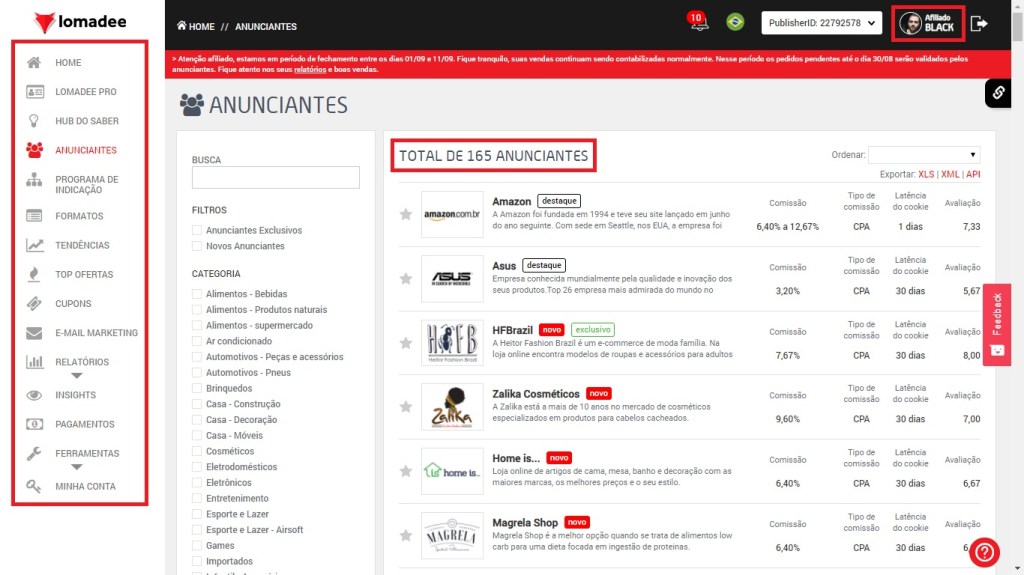The image size is (1024, 575).
Task: Click the black link icon on right edge
Action: click(998, 93)
